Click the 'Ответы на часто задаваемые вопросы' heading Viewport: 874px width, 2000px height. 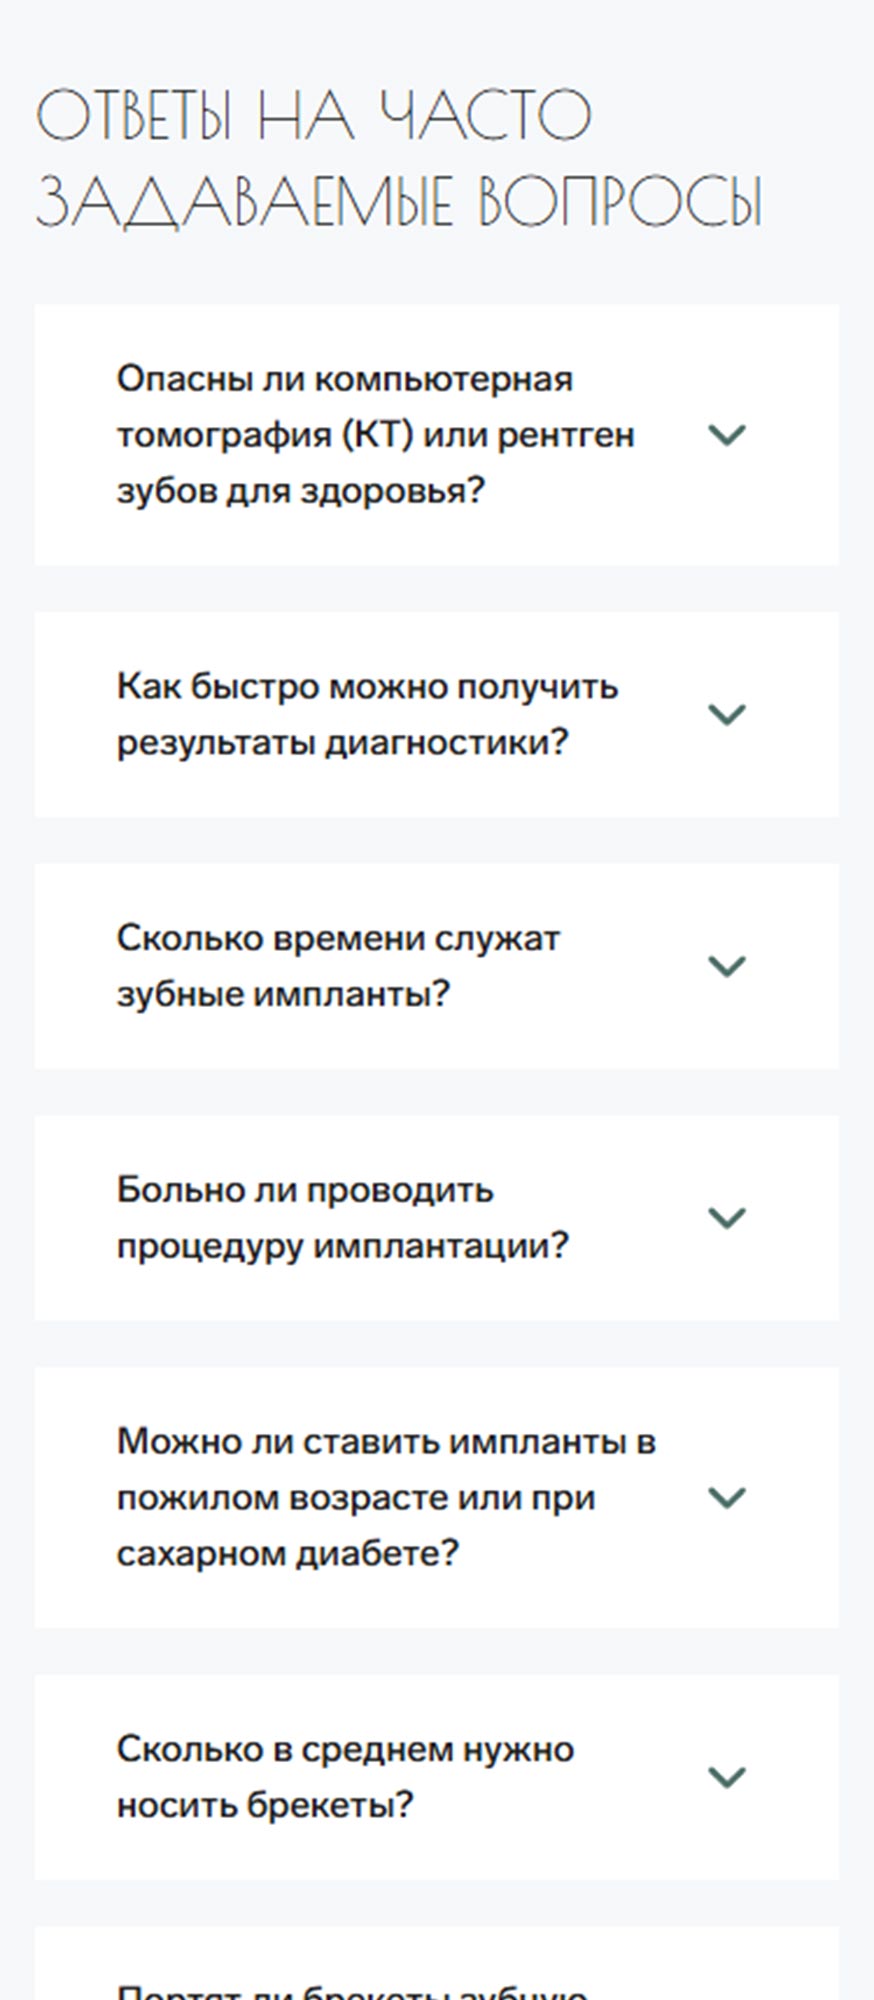398,158
